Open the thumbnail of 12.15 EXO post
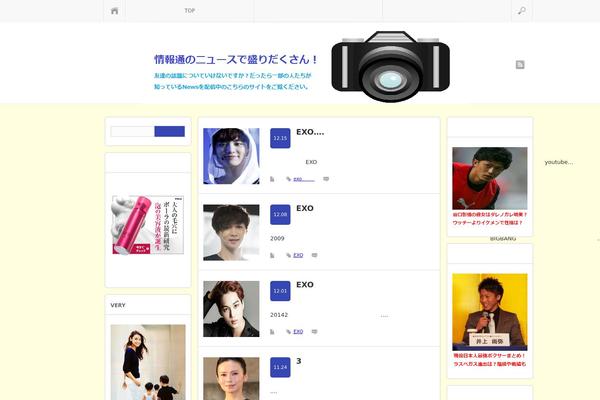Viewport: 600px width, 400px height. (231, 156)
